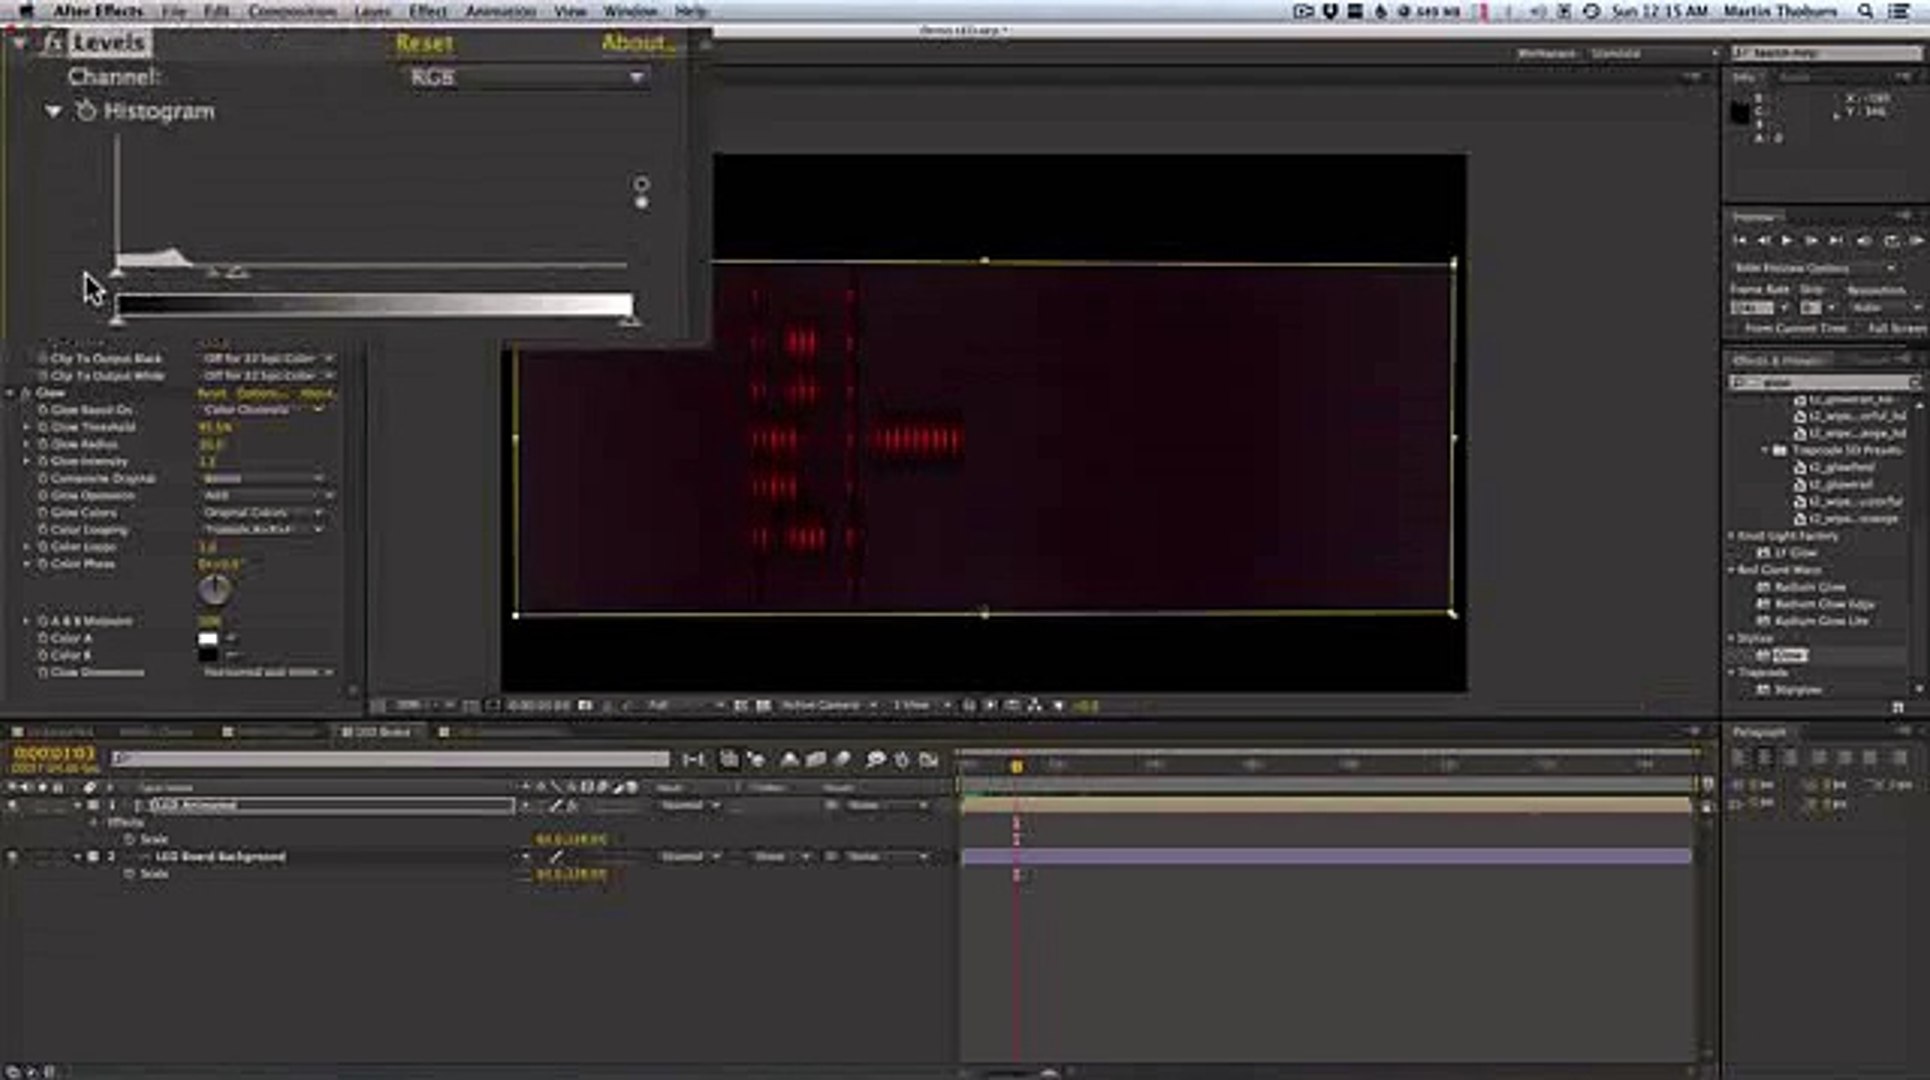Toggle the Glow Intensity stopwatch

[43, 461]
